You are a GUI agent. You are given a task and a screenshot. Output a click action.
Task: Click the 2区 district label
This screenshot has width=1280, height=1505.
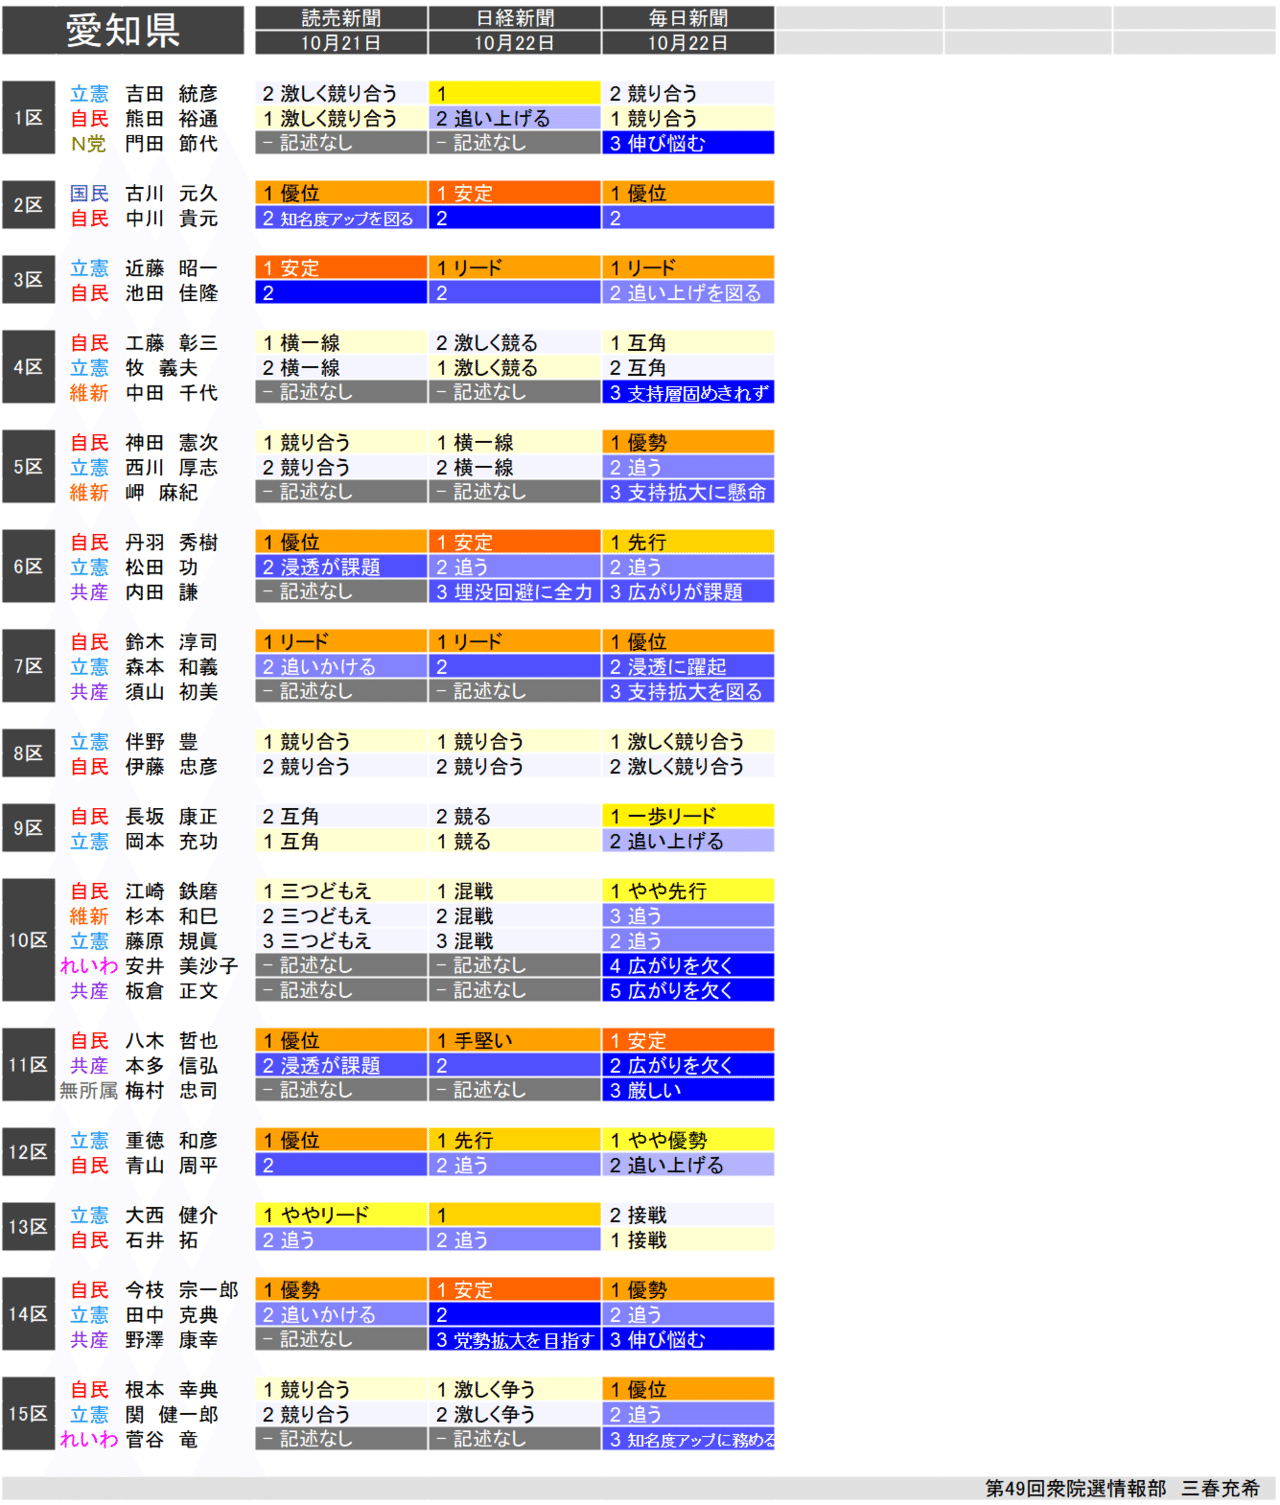tap(28, 205)
